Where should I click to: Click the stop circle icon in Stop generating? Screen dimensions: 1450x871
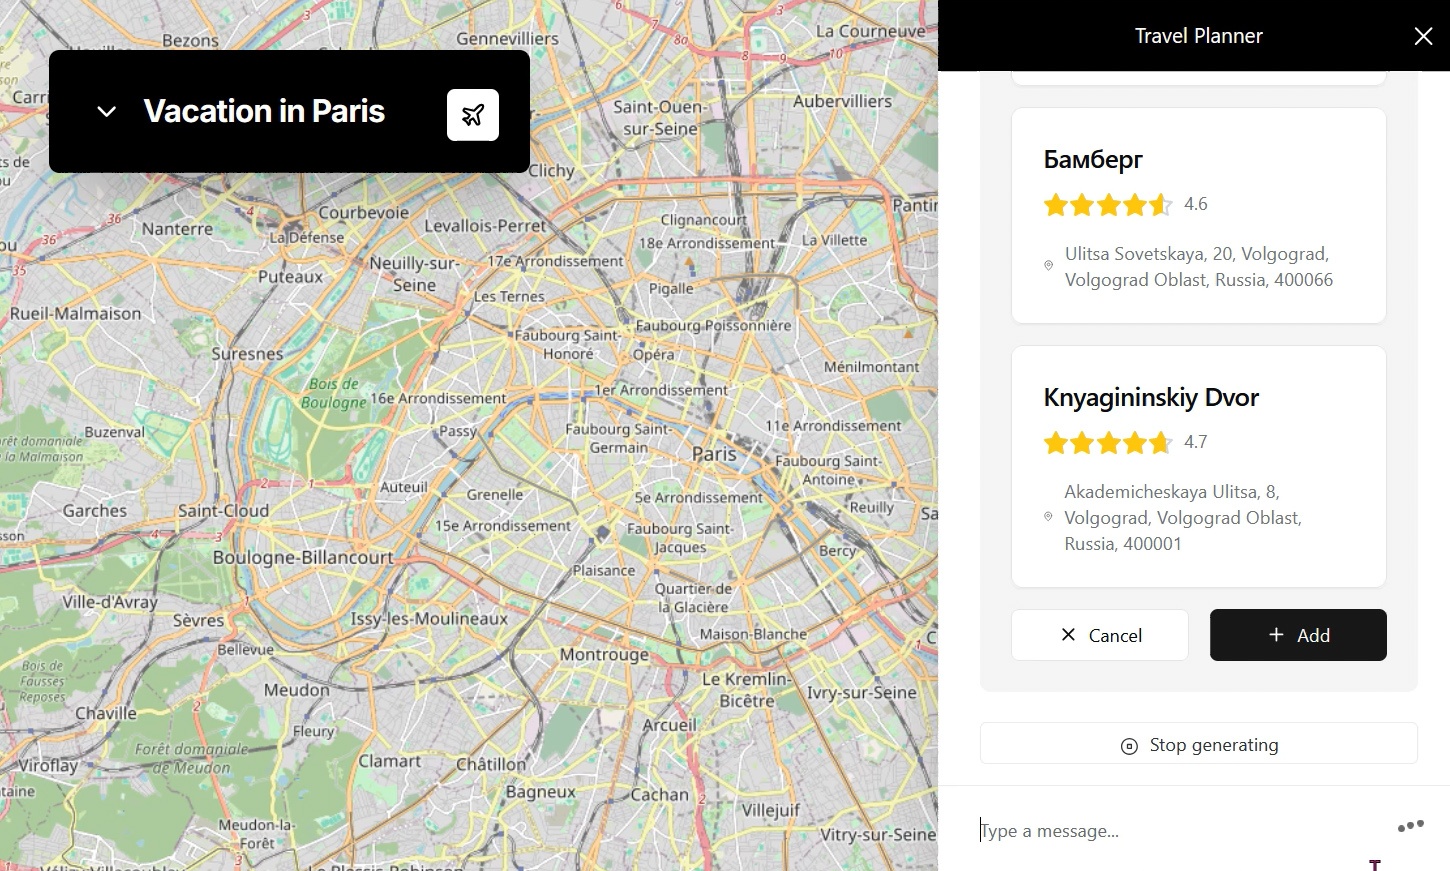(x=1129, y=745)
